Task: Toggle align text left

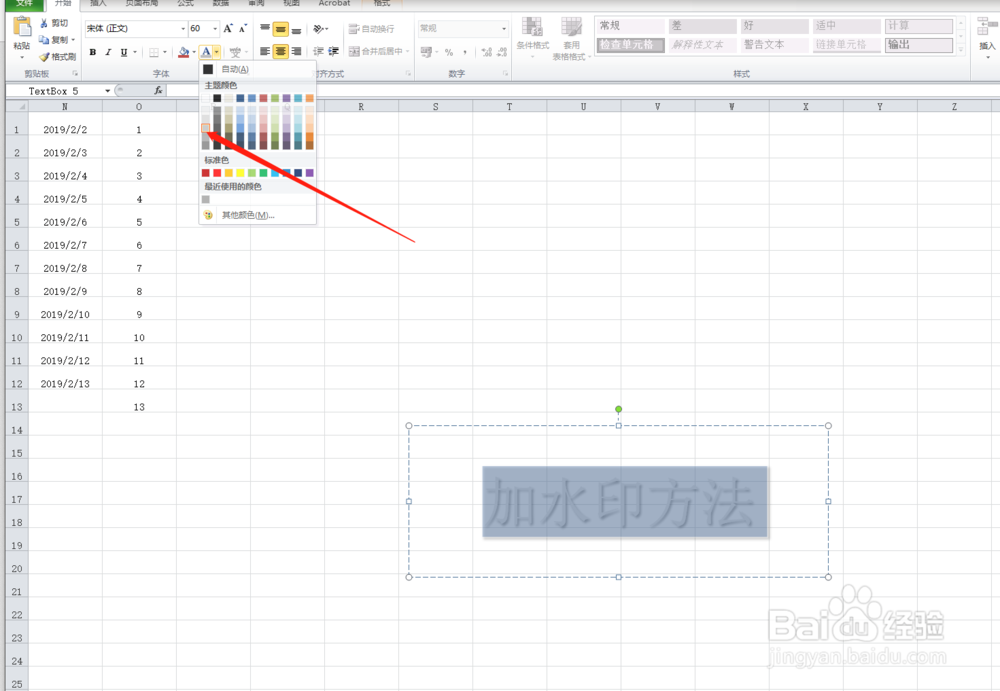Action: 265,52
